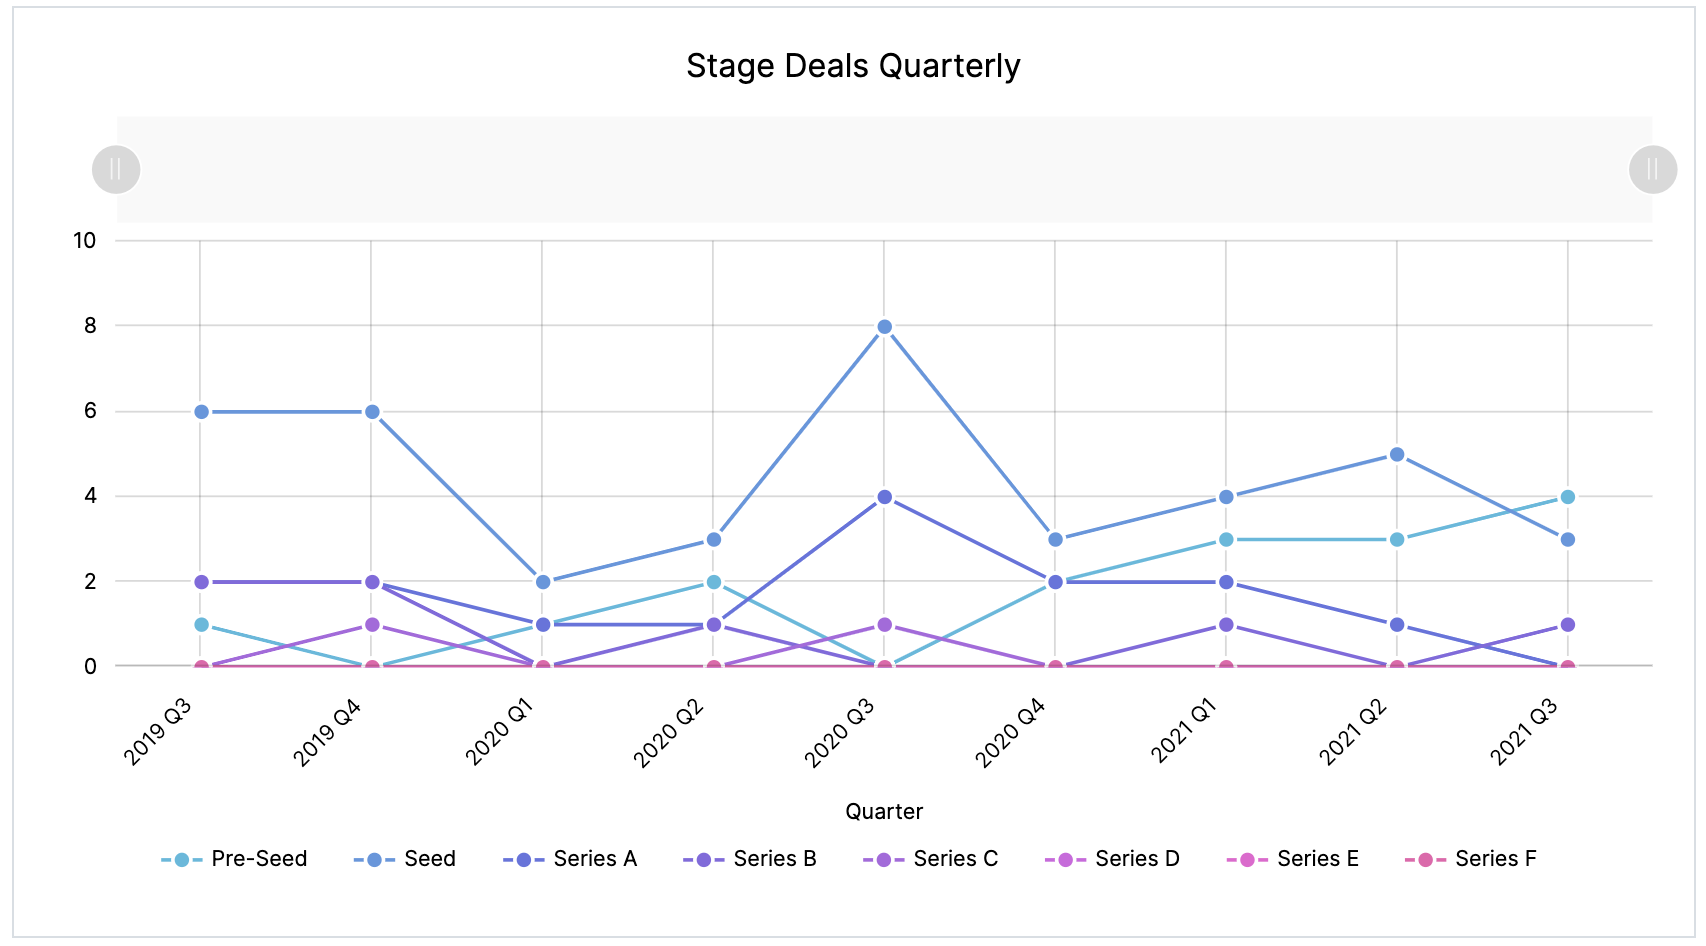1706x946 pixels.
Task: Click Seed data point at 2021 Q2
Action: coord(1397,455)
